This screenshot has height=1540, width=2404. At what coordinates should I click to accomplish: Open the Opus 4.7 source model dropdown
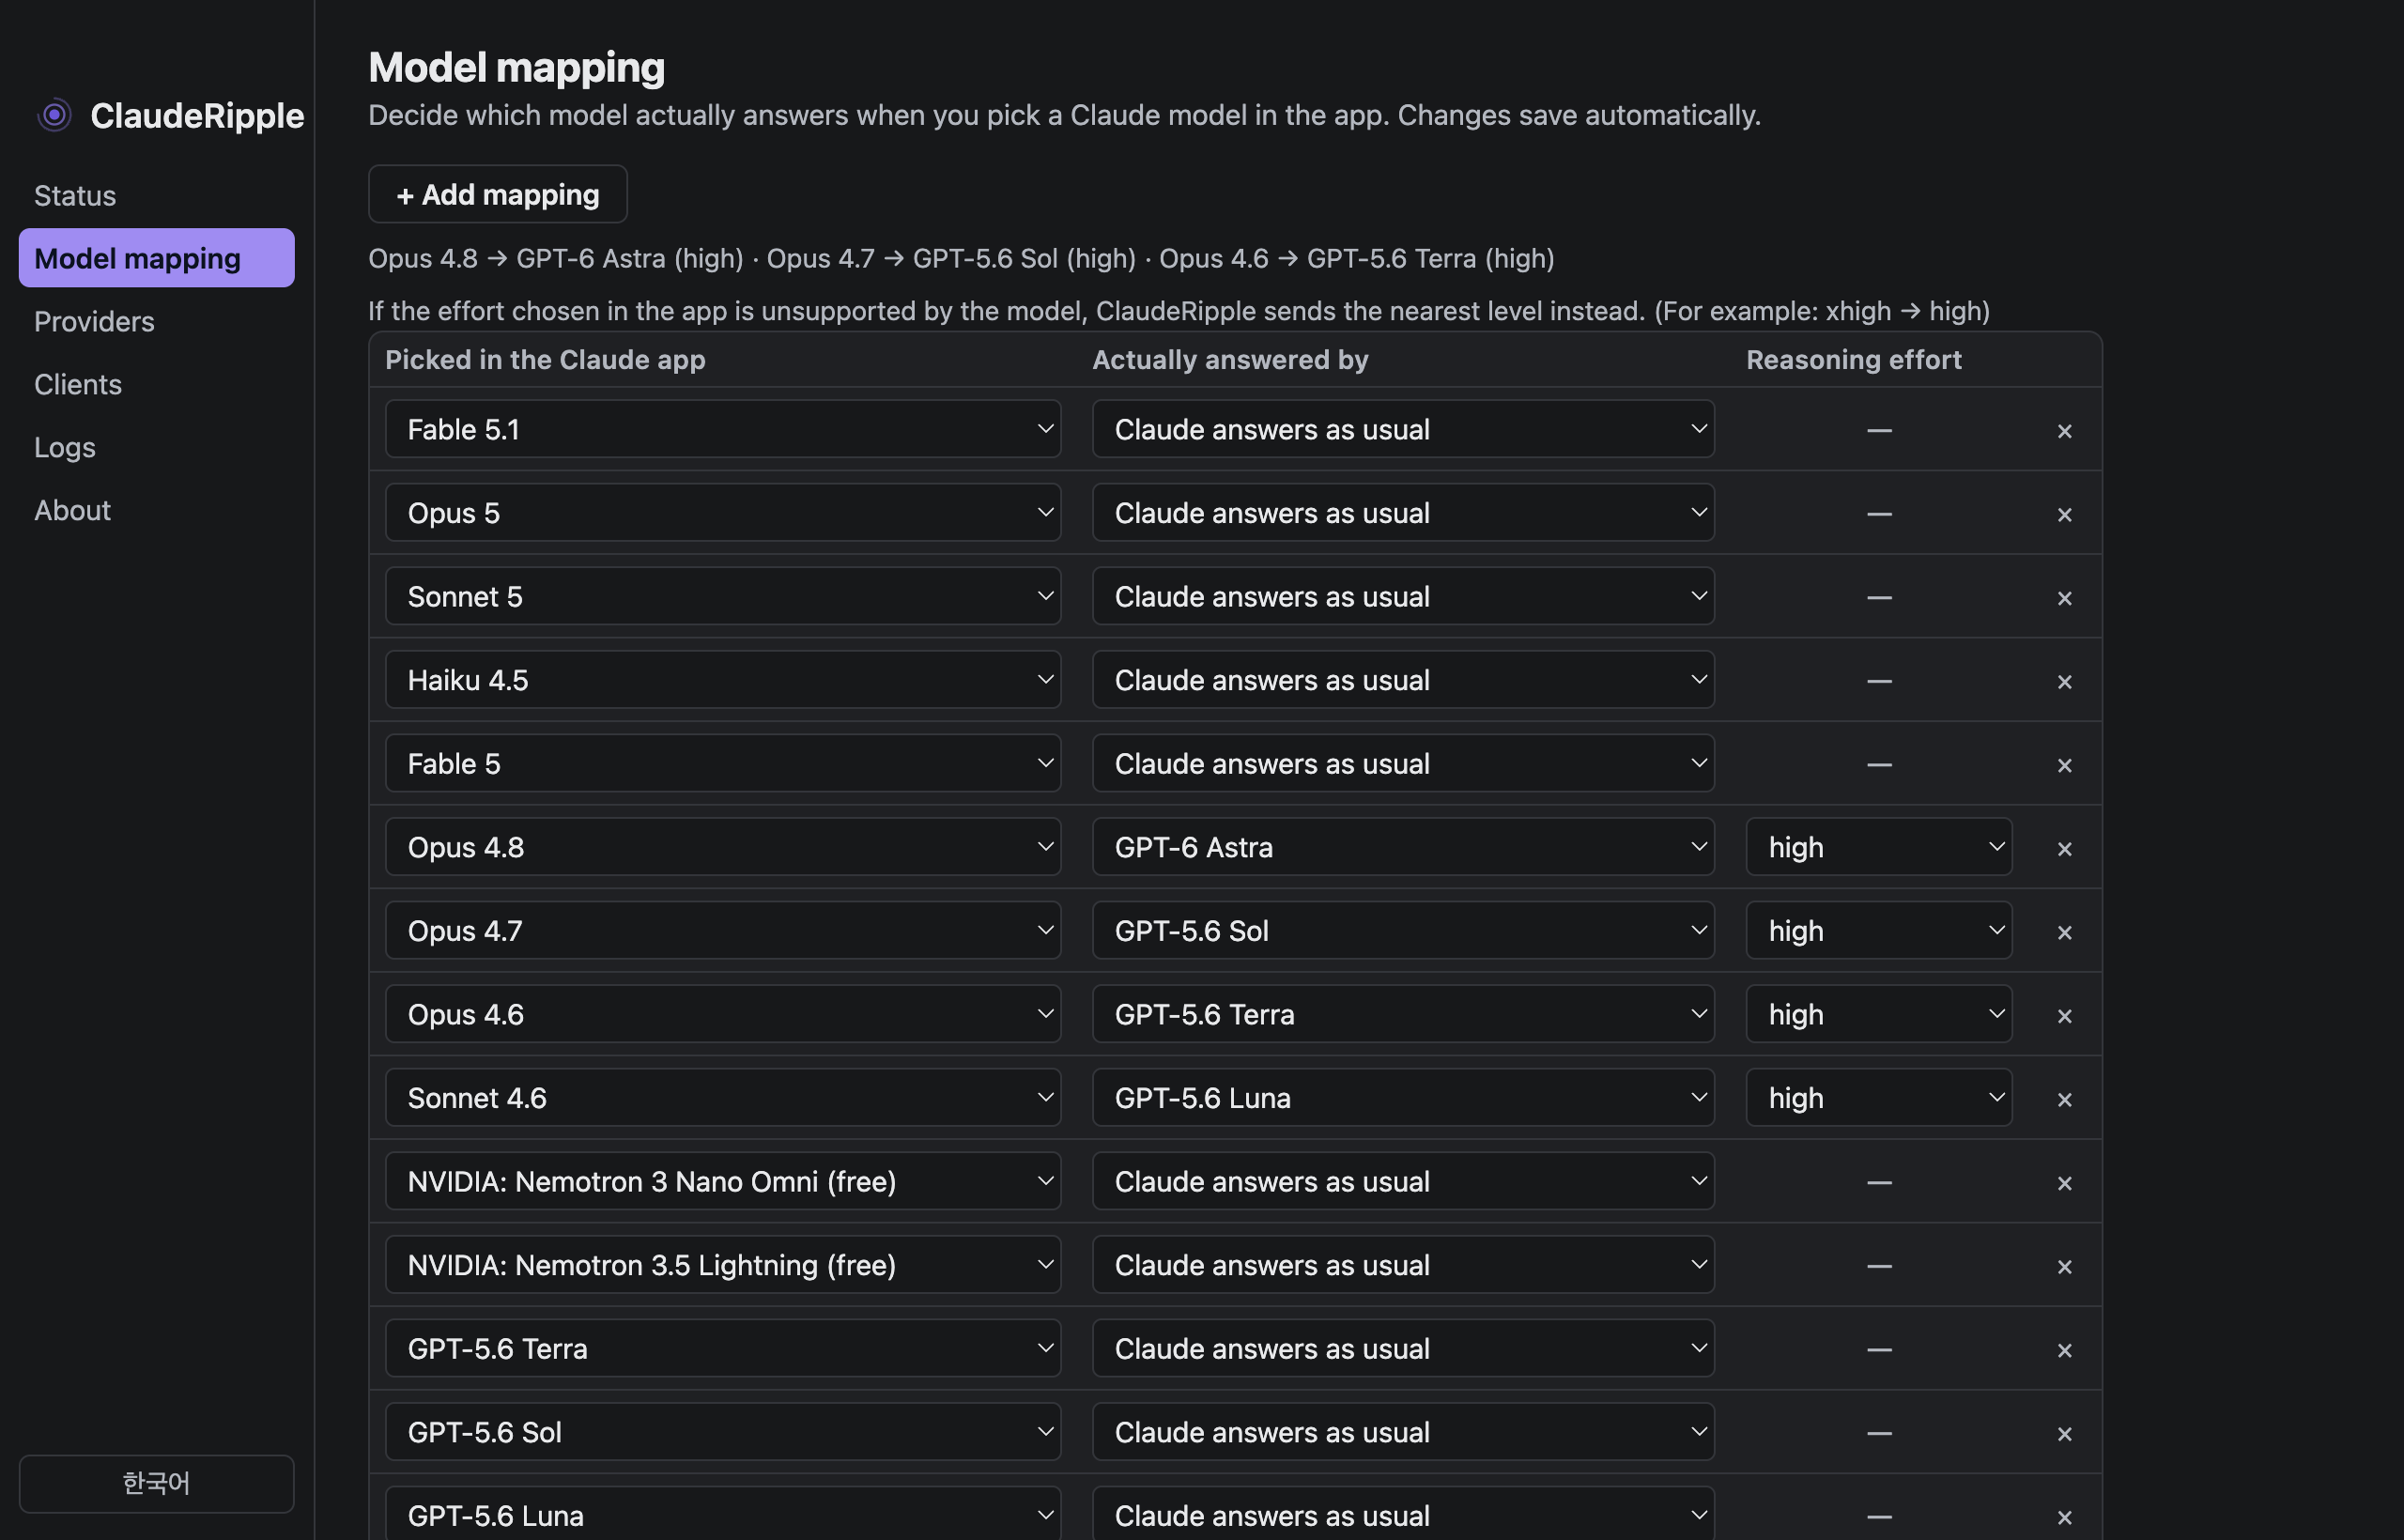[x=722, y=930]
